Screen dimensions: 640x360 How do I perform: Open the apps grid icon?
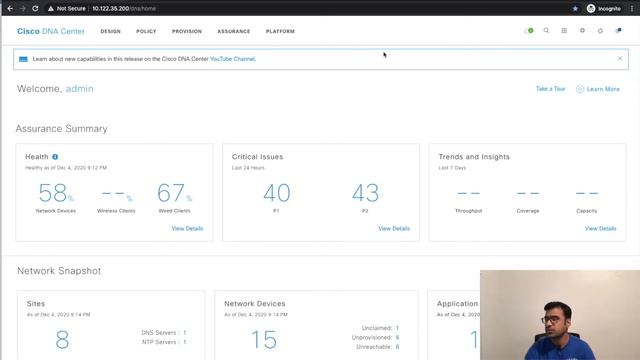point(564,31)
